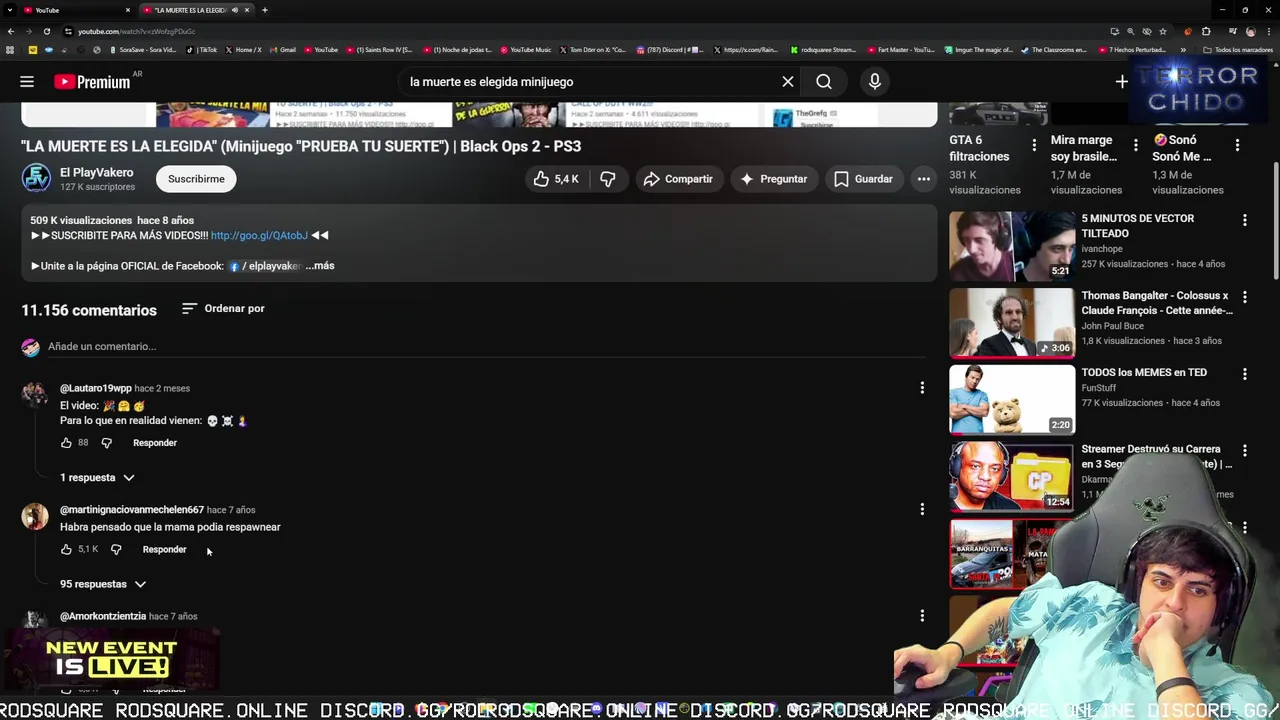Open options for martinignaciovanmechelen667's comment
Viewport: 1280px width, 720px height.
pyautogui.click(x=922, y=509)
